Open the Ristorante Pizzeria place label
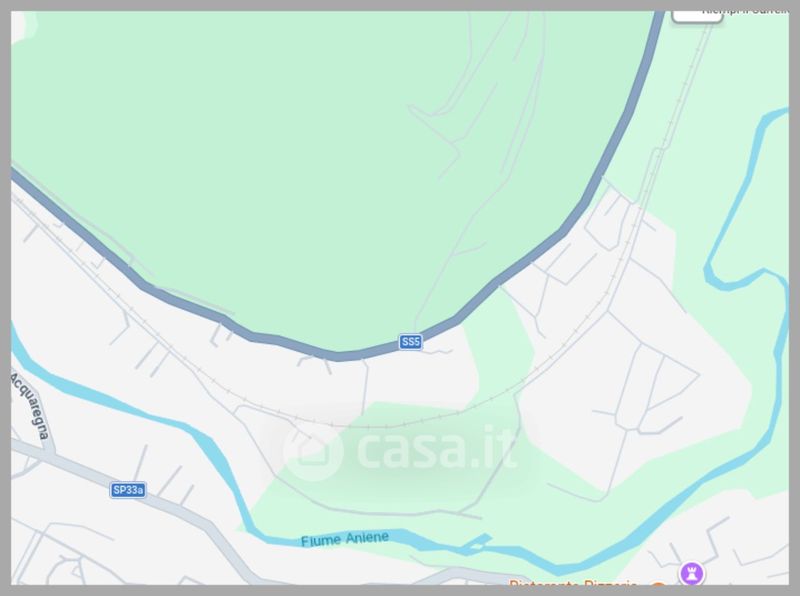Screen dimensions: 800x596 click(573, 583)
